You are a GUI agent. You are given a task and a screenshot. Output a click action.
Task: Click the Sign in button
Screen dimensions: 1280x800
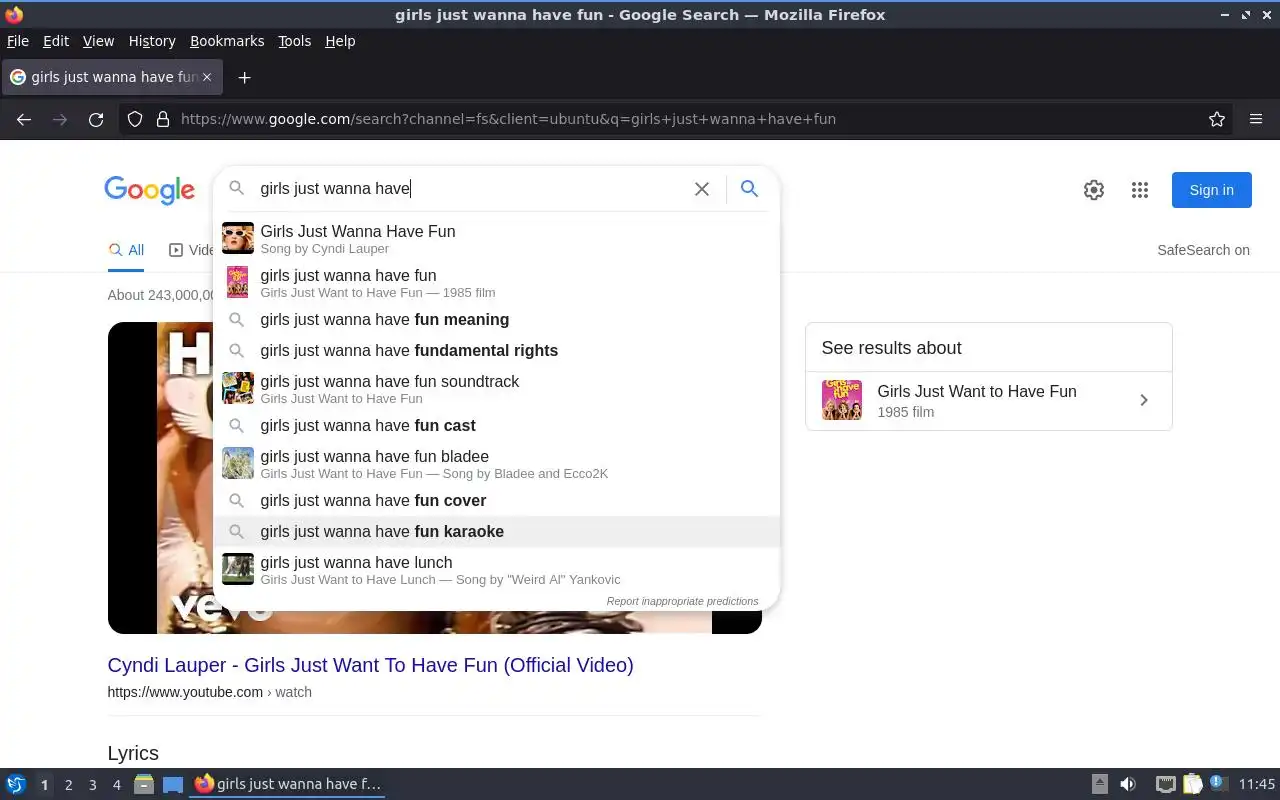pyautogui.click(x=1211, y=190)
